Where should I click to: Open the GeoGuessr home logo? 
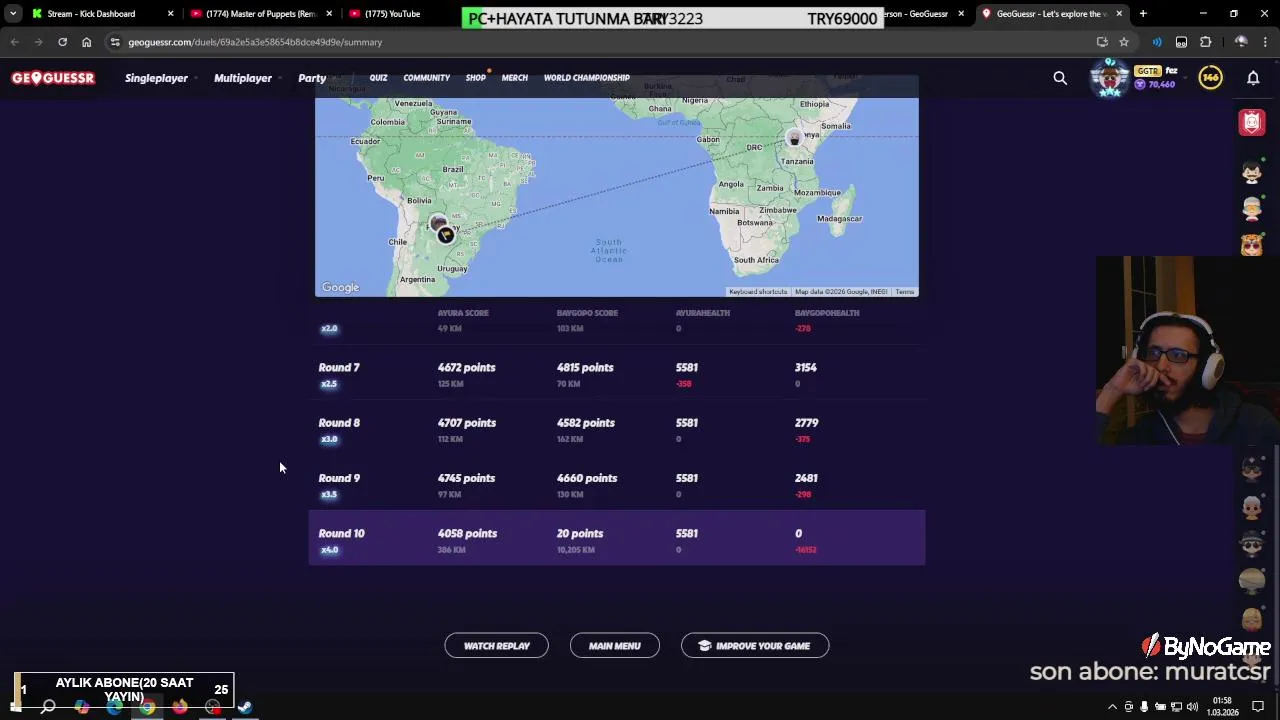[53, 78]
